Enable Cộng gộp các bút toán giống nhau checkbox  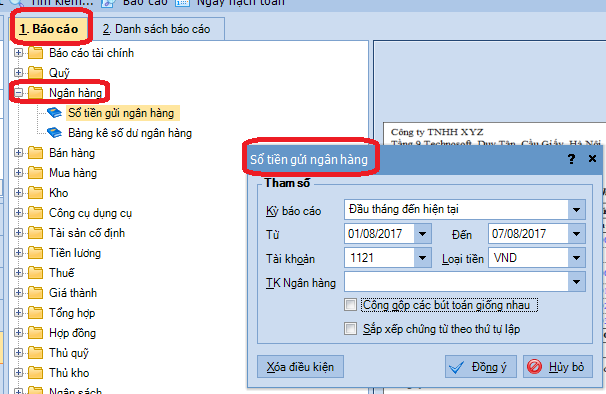[x=351, y=305]
